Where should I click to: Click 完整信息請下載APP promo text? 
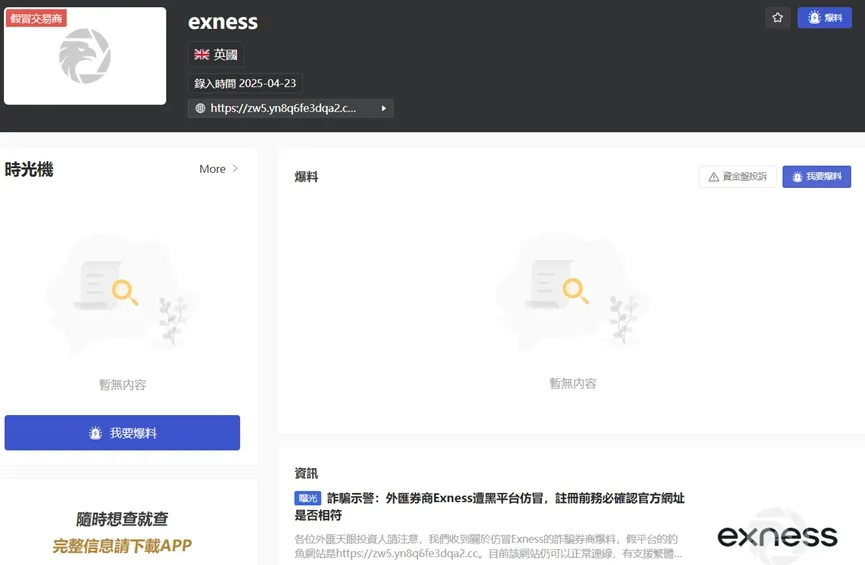point(122,546)
